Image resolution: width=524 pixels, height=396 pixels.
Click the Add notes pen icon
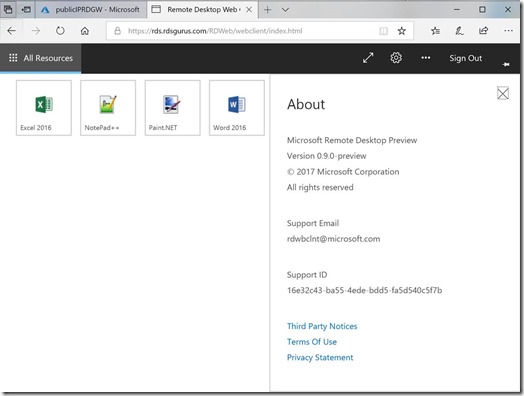pyautogui.click(x=459, y=31)
